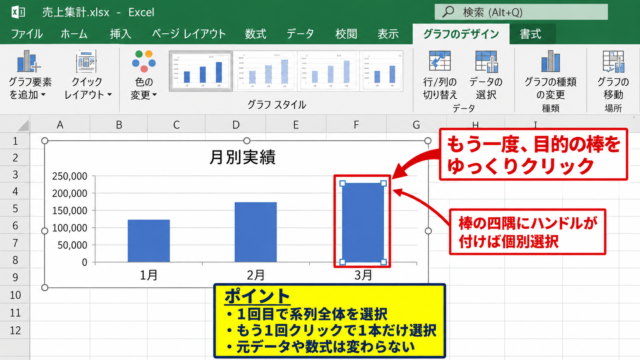Click the search magnifier icon
Viewport: 640px width, 360px height.
point(448,12)
